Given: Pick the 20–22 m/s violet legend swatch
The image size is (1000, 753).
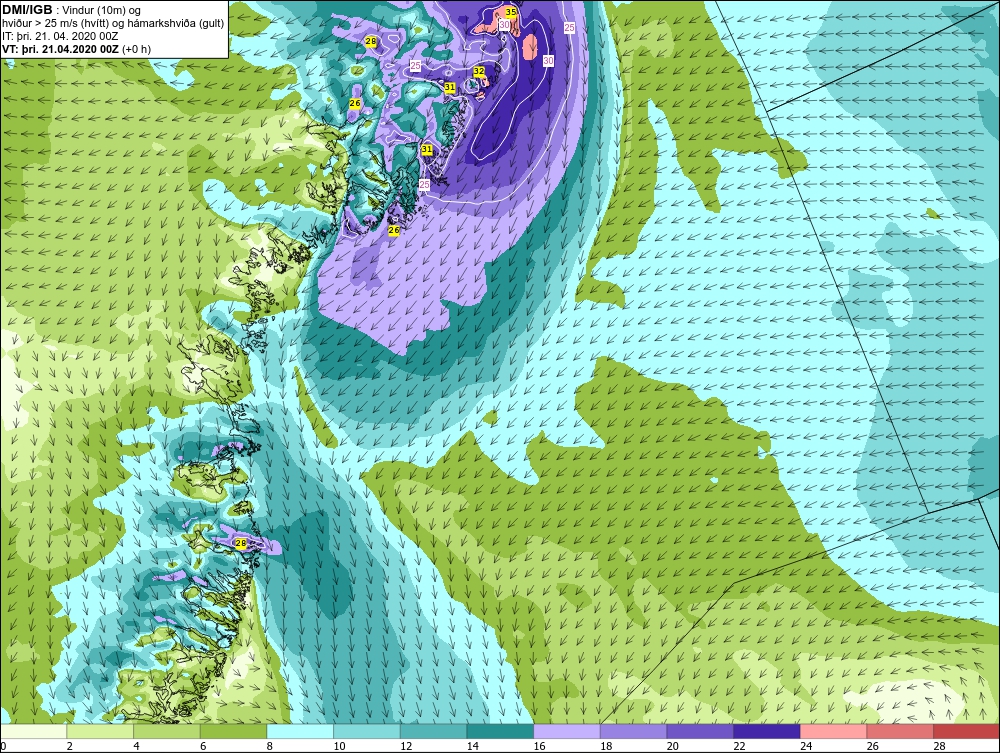Looking at the screenshot, I should tap(700, 731).
